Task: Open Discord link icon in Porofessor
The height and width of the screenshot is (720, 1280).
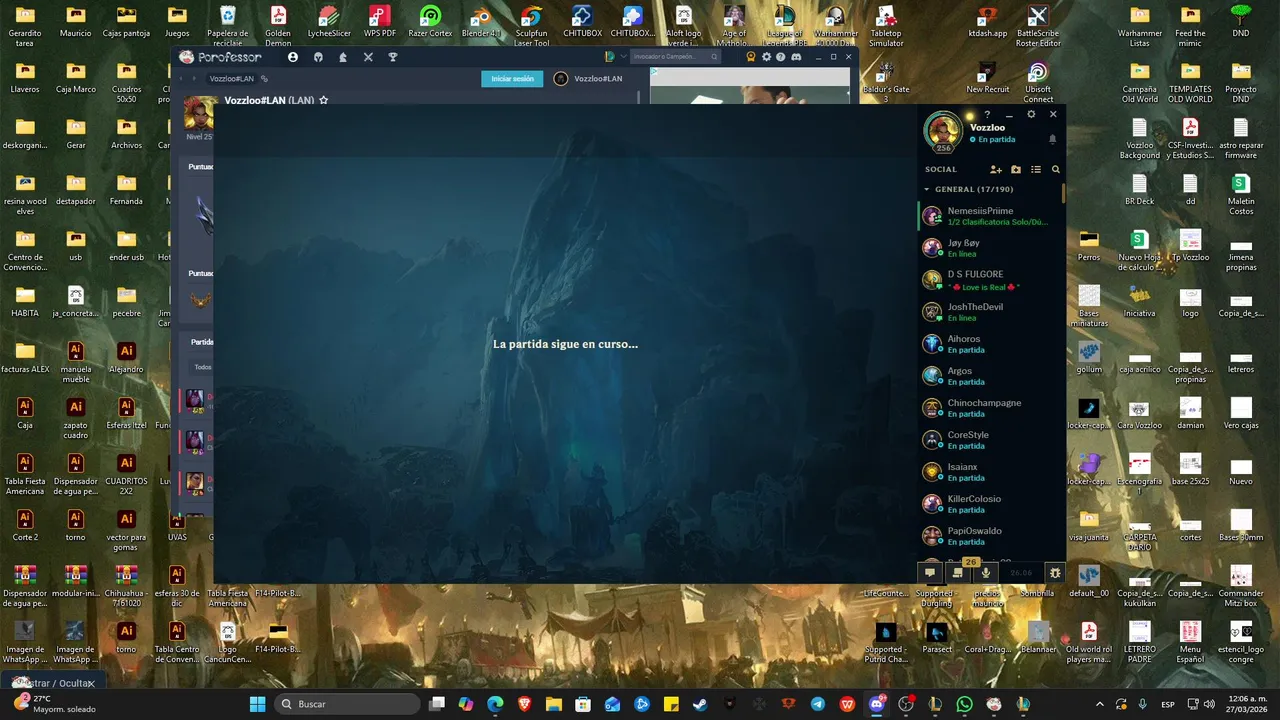Action: coord(796,57)
